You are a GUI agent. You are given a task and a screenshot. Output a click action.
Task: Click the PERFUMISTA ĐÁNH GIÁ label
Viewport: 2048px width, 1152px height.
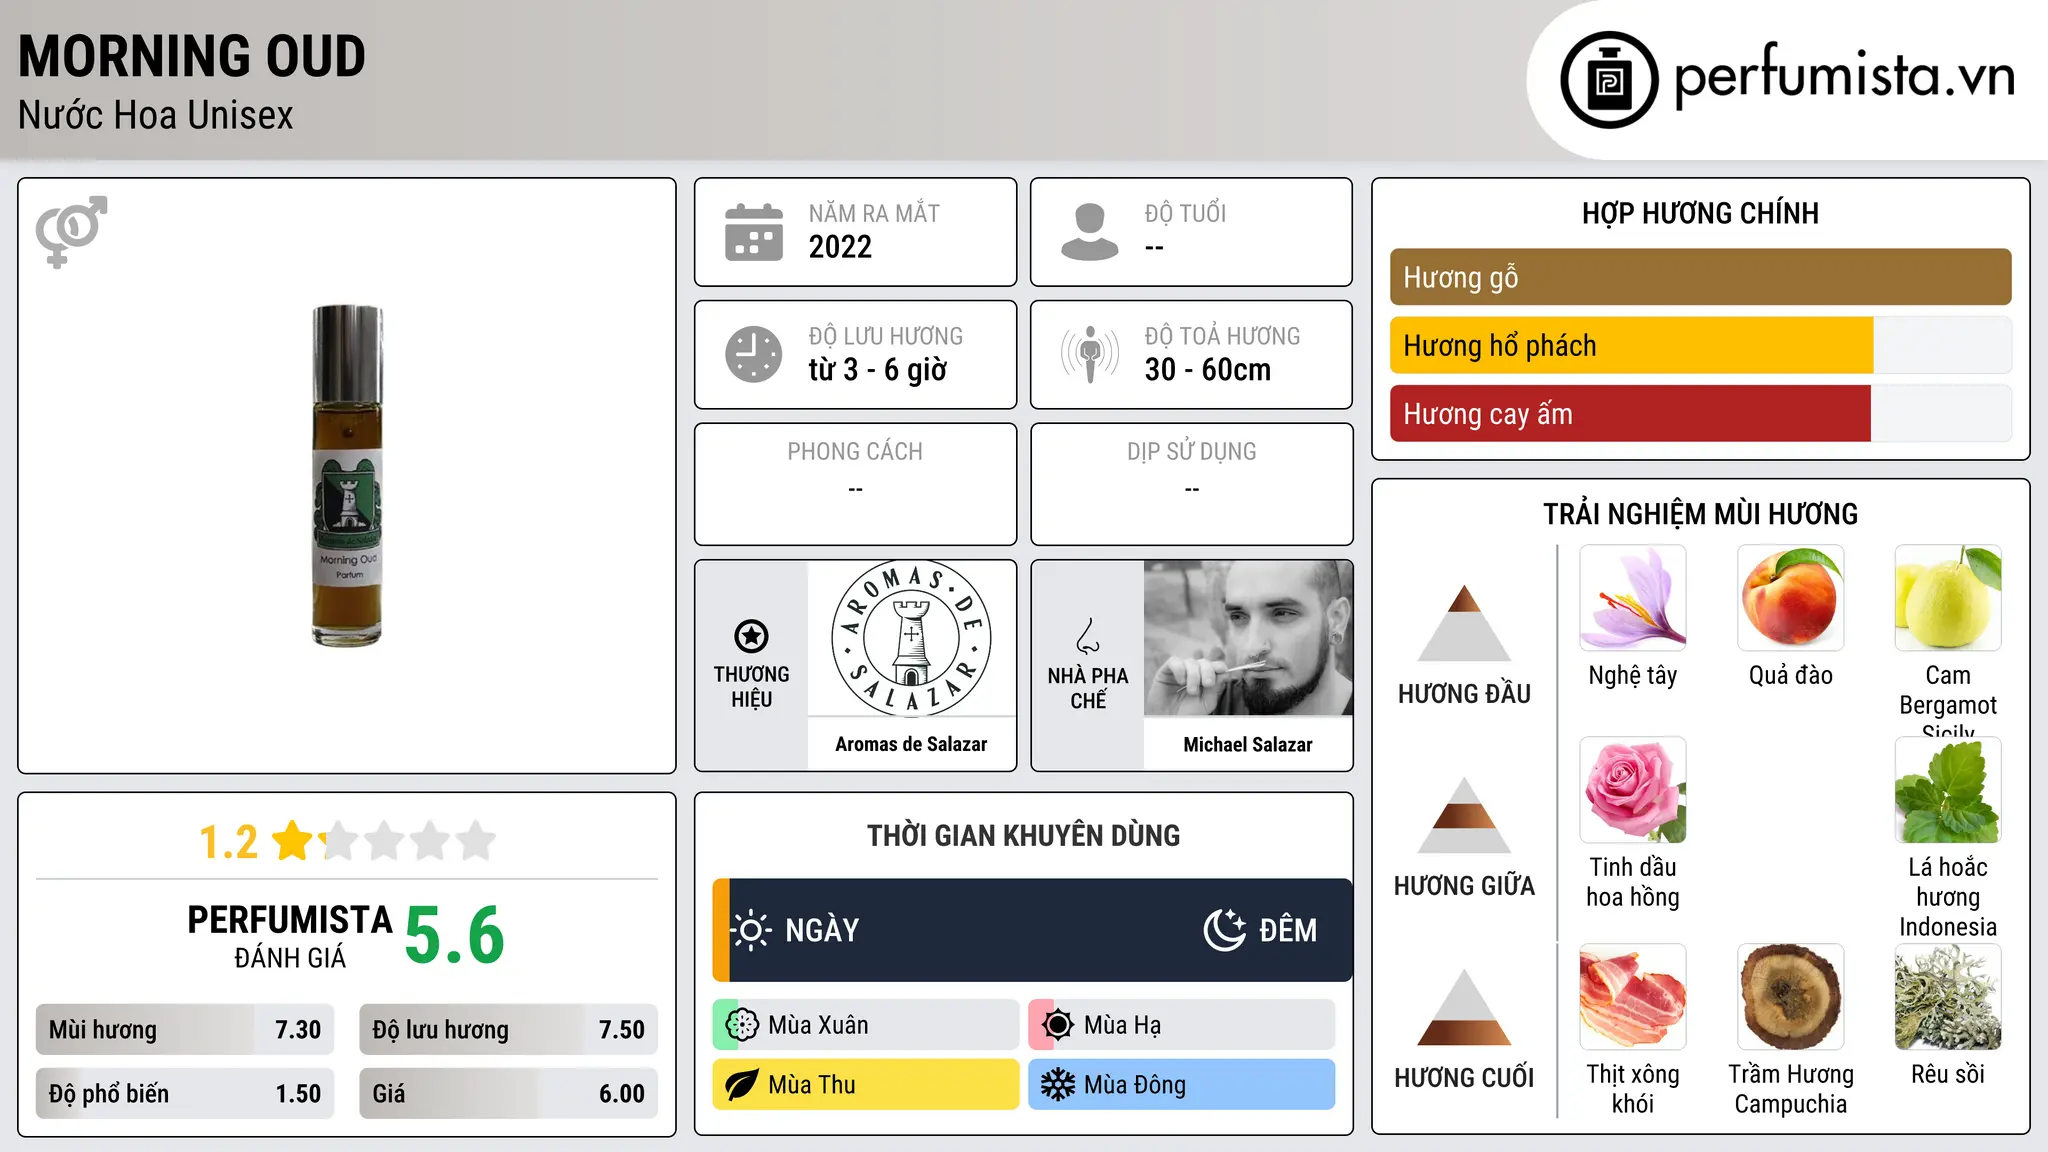(290, 936)
